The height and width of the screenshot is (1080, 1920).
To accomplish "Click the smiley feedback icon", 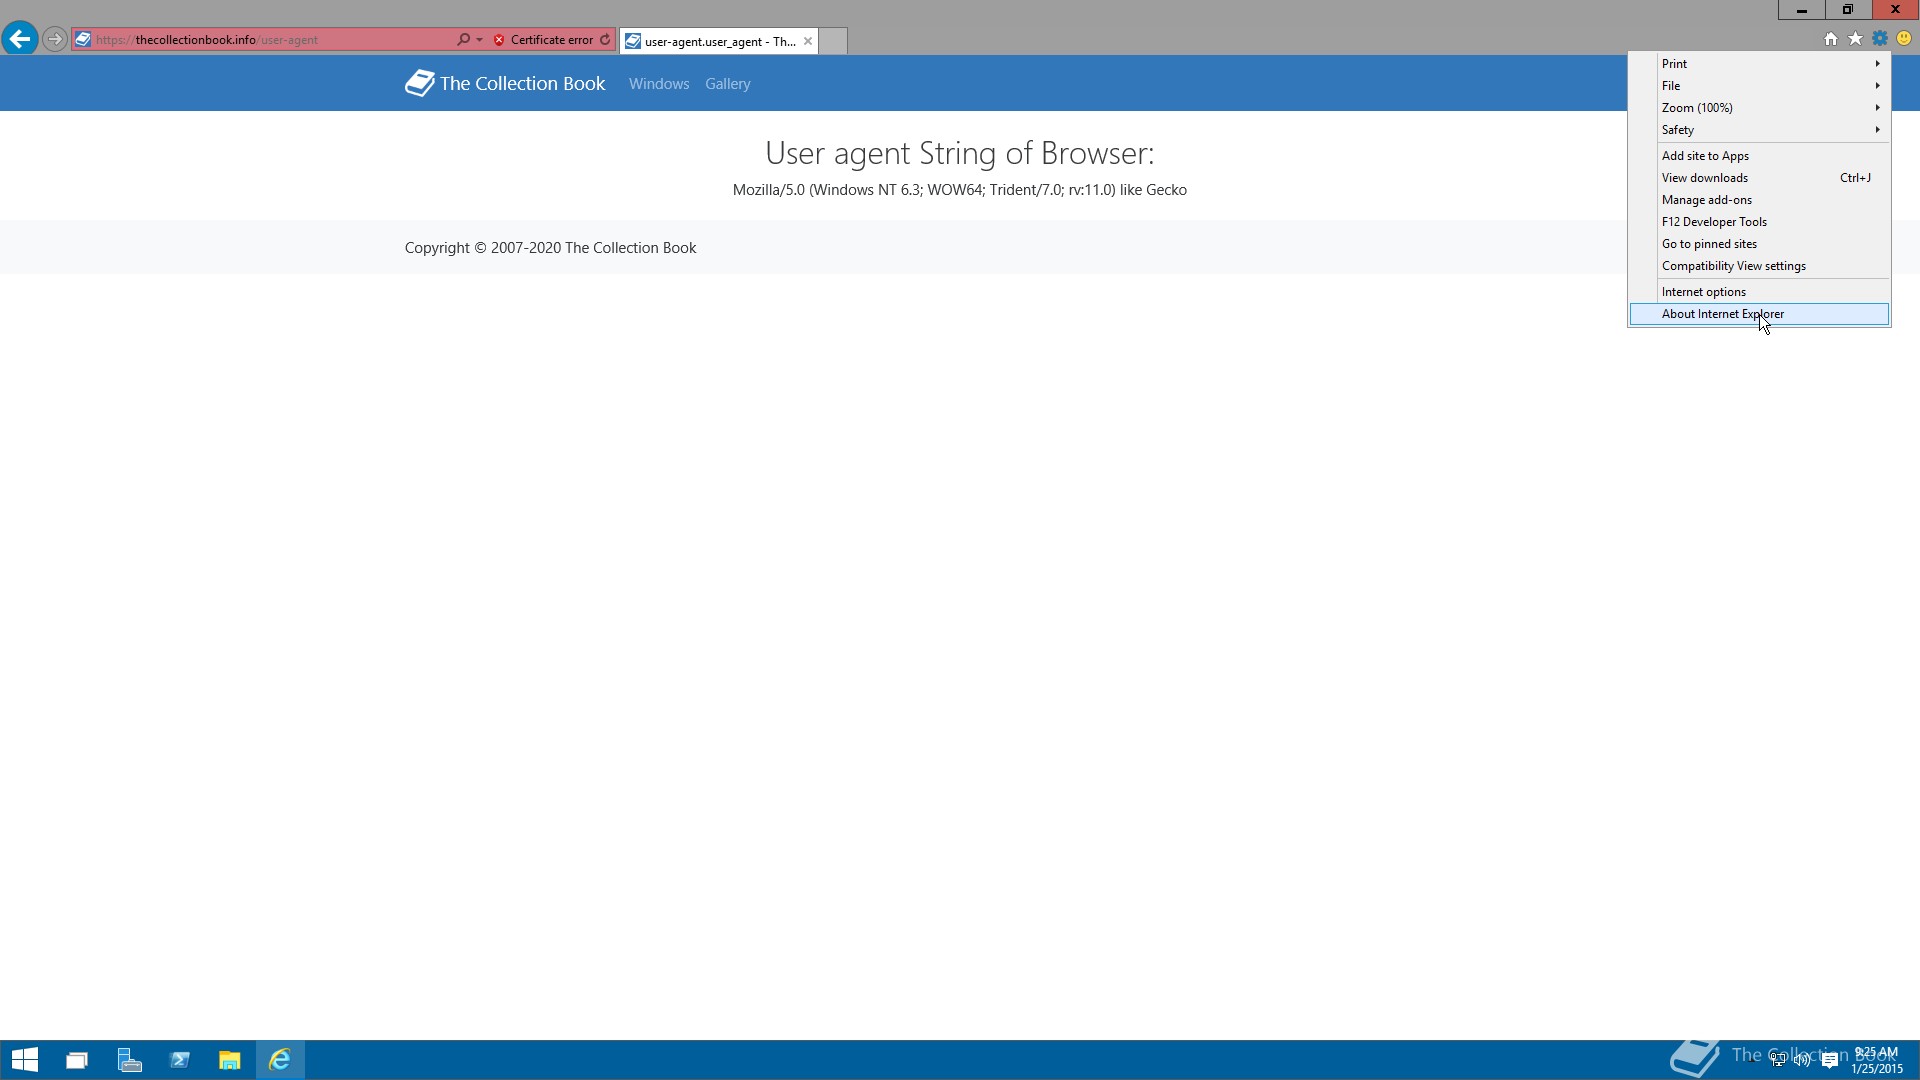I will pos(1904,39).
